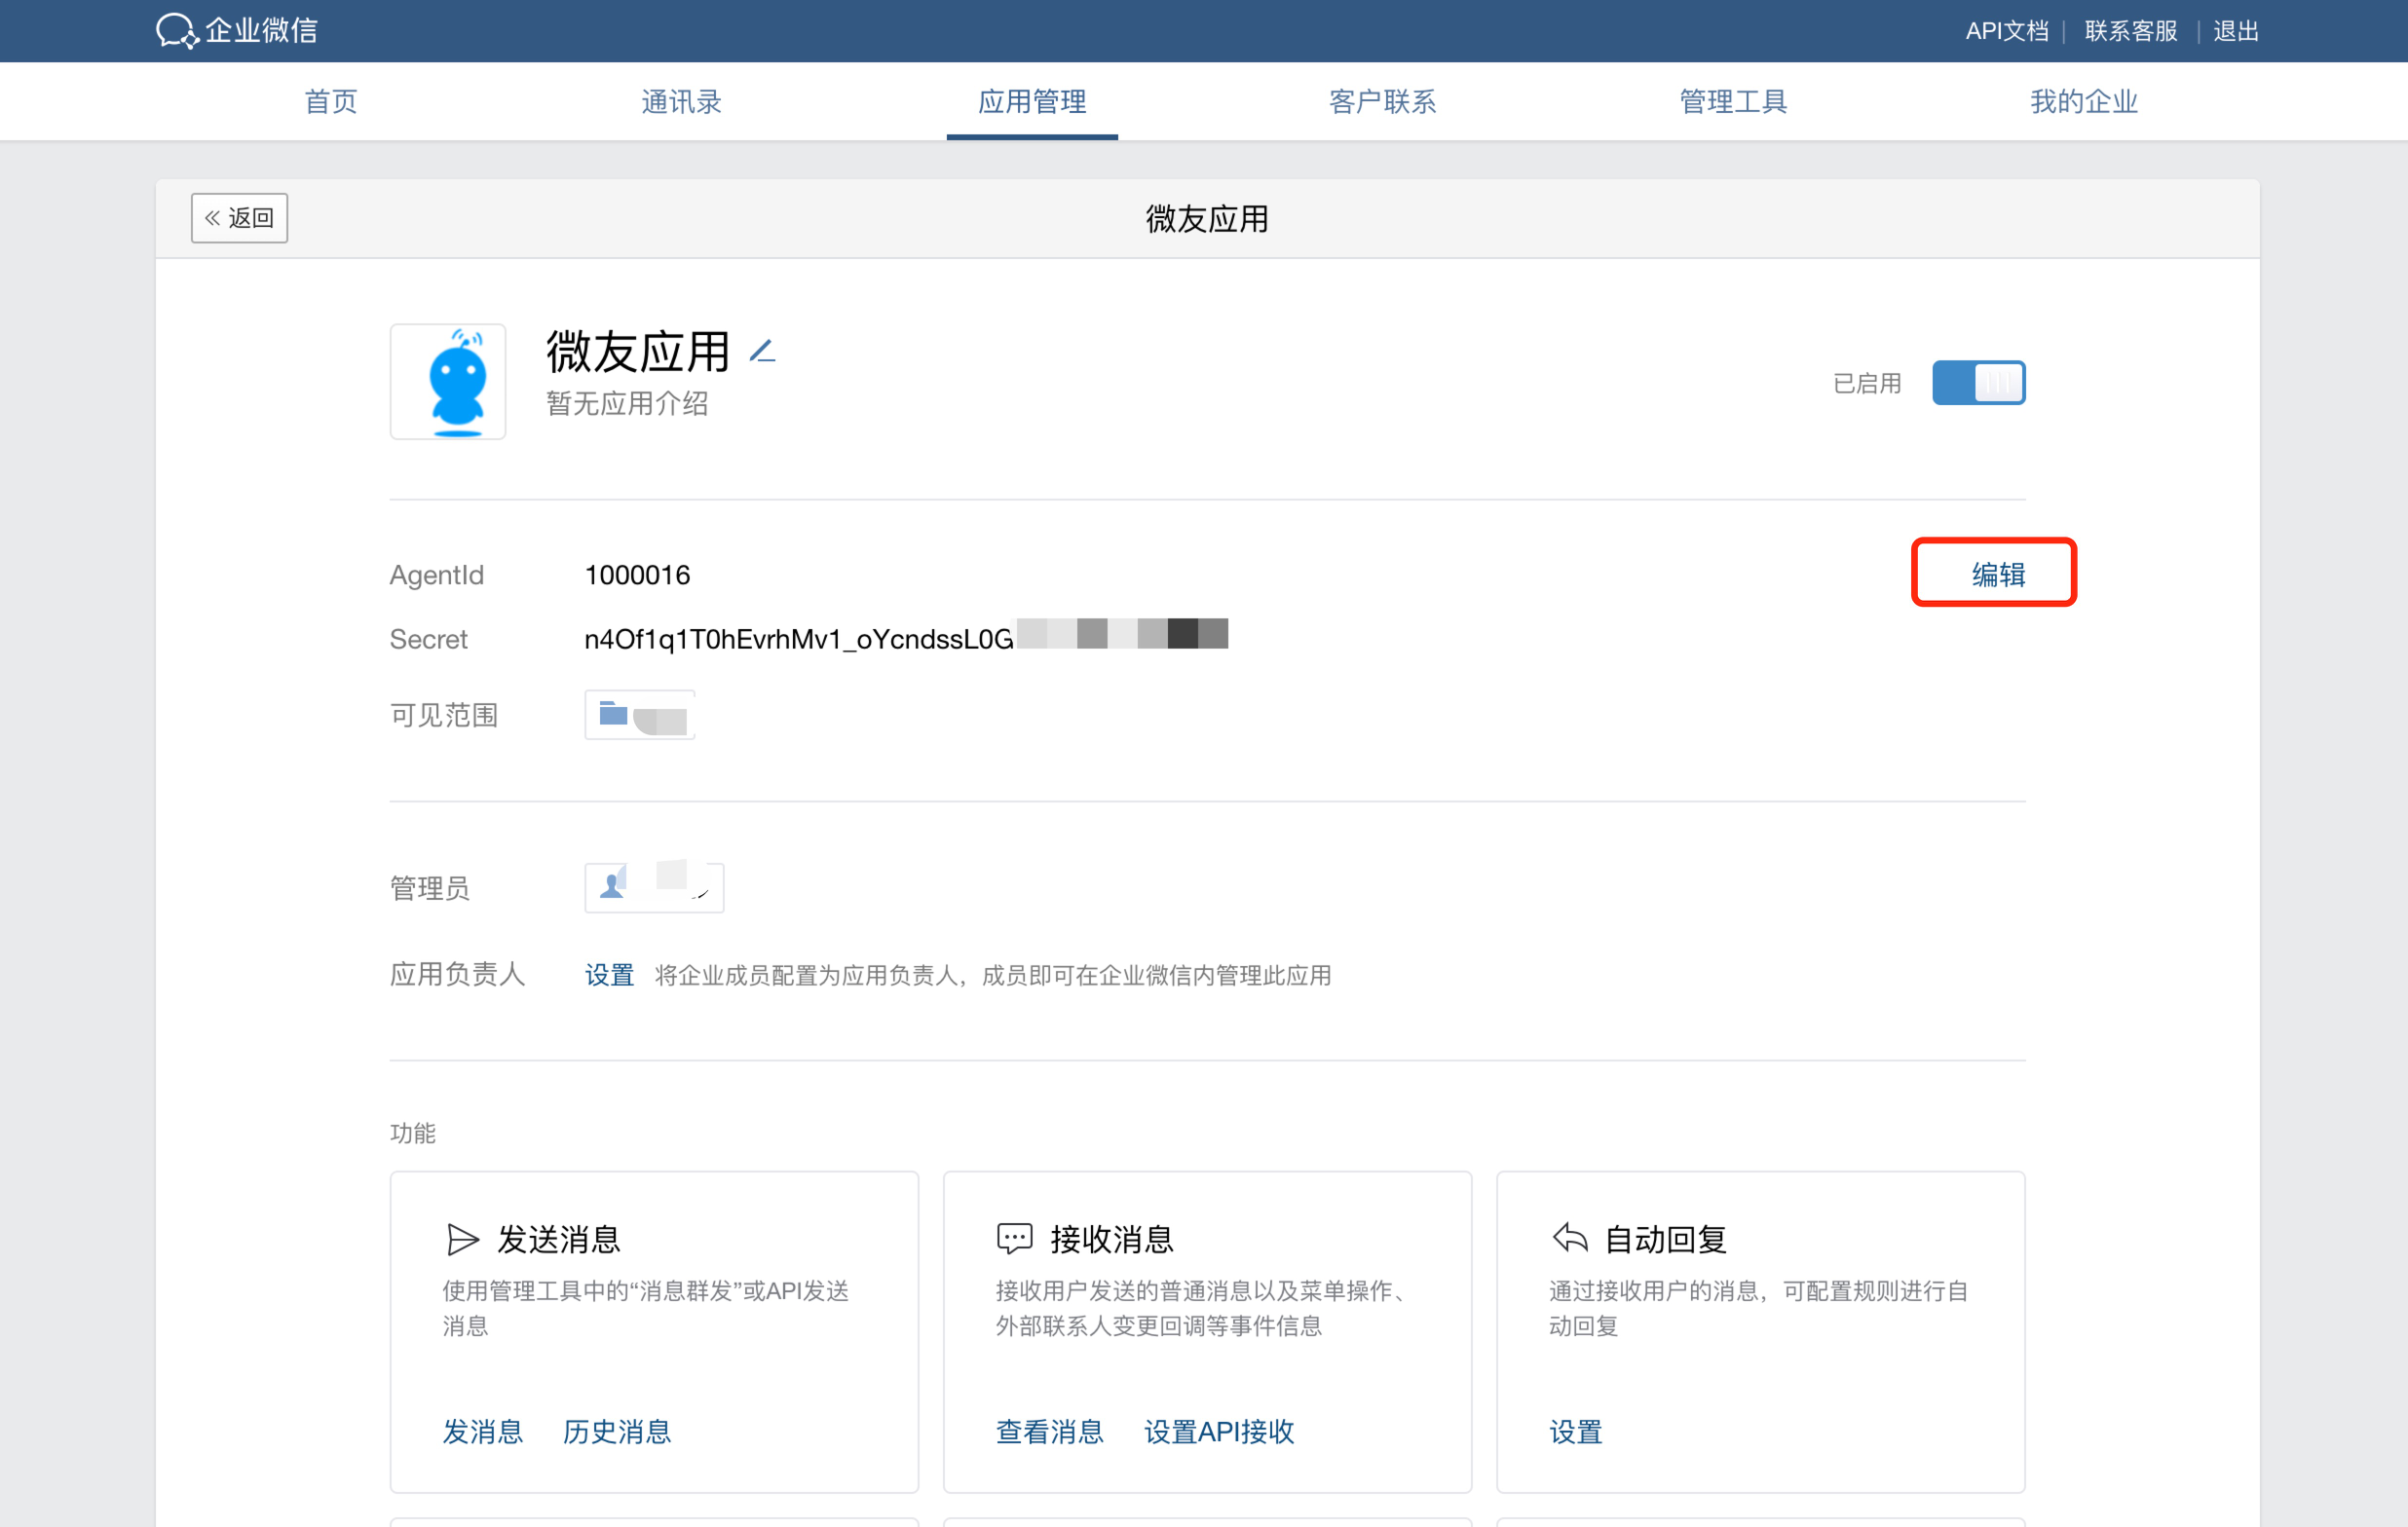Click the 自动回复 card heading
This screenshot has height=1527, width=2408.
1666,1239
